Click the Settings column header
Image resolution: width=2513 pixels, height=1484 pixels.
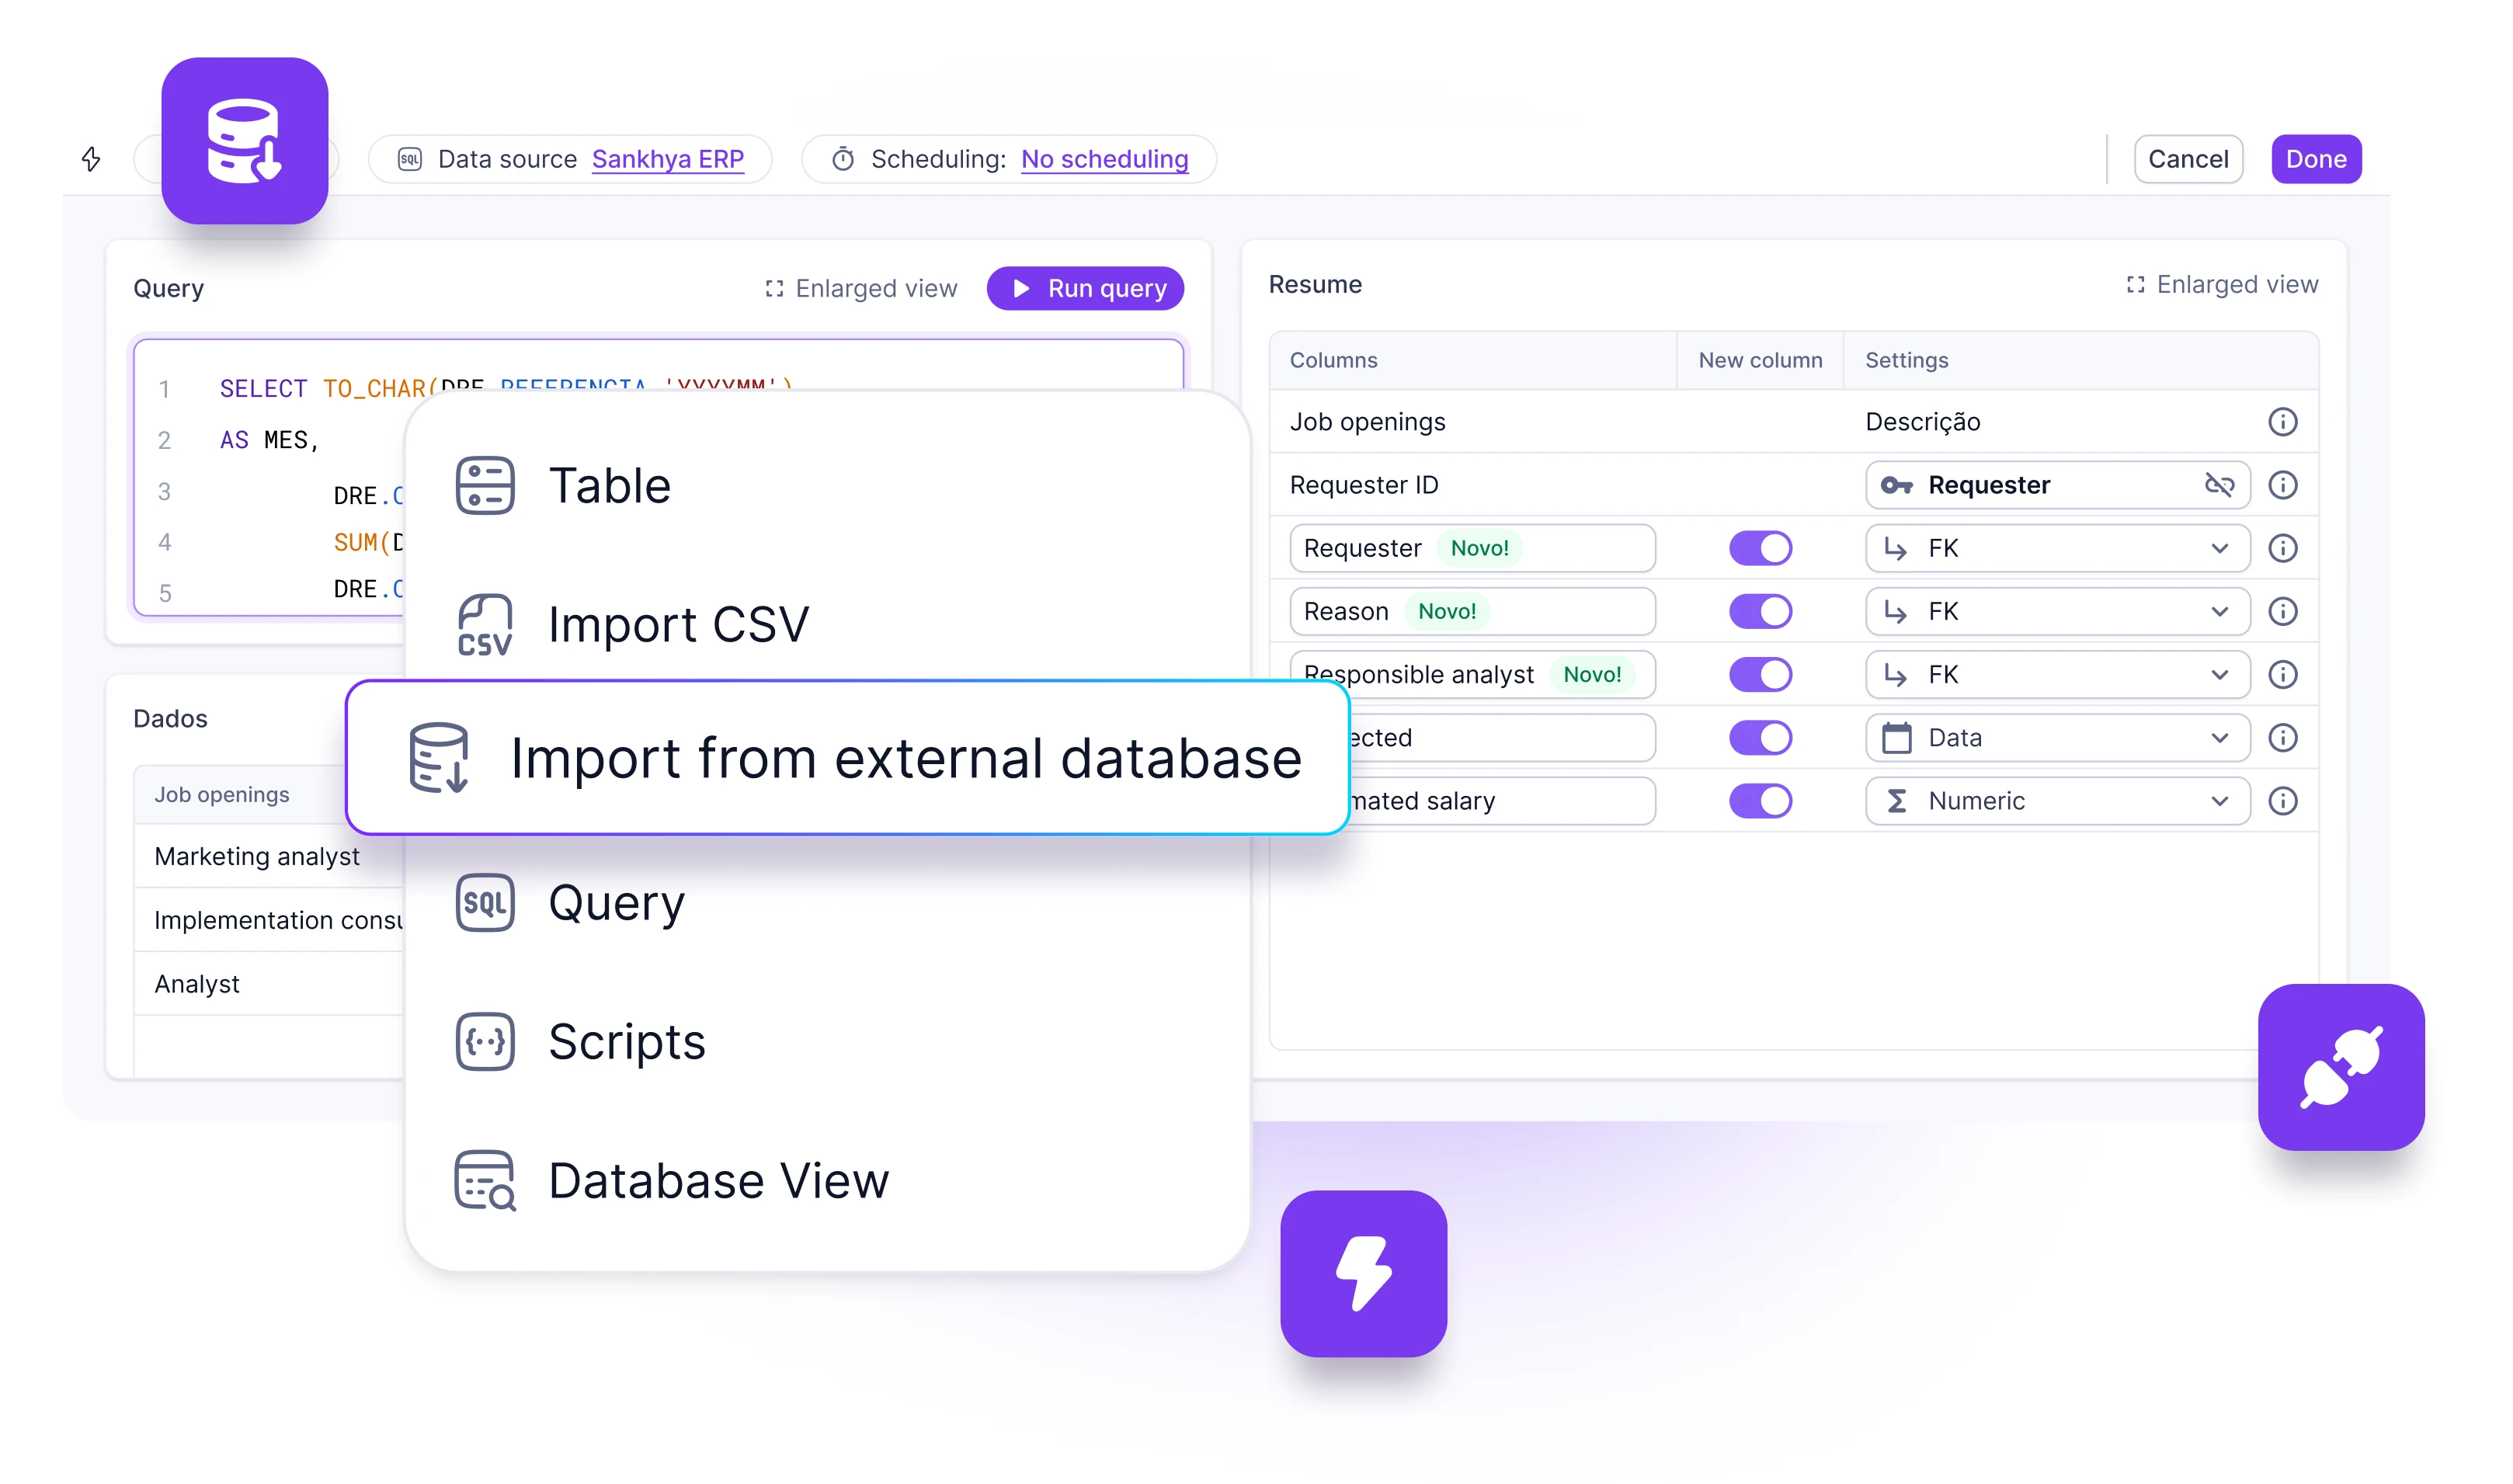pos(1906,360)
